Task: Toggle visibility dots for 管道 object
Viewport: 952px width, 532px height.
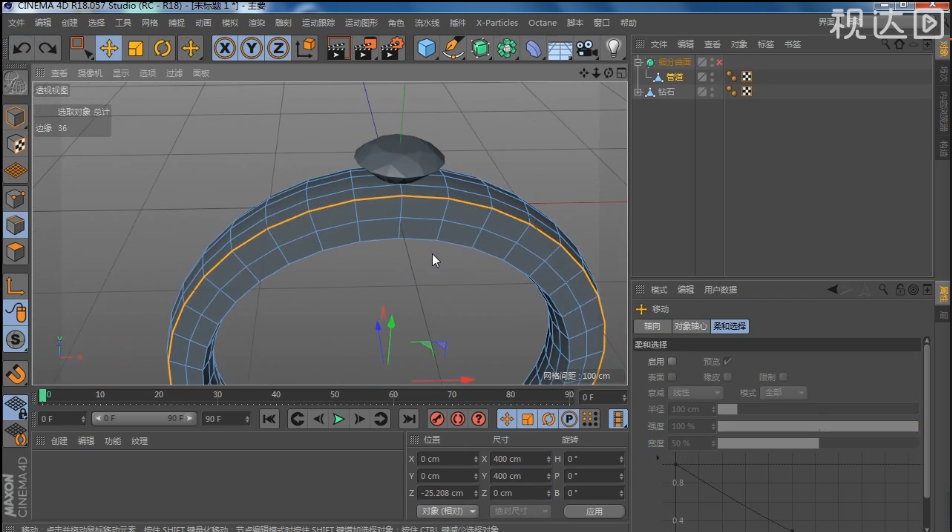Action: coord(712,77)
